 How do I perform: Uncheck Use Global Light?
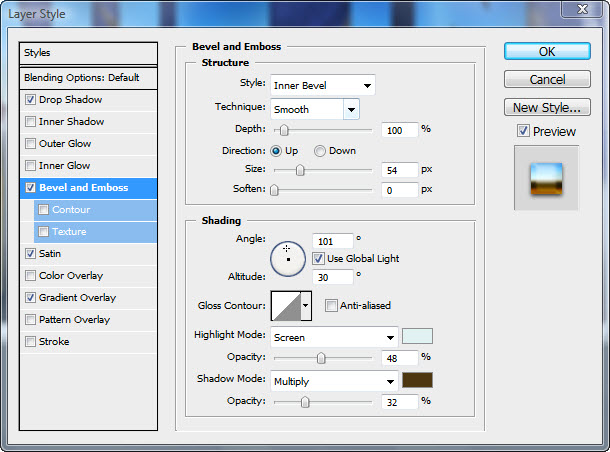[318, 258]
